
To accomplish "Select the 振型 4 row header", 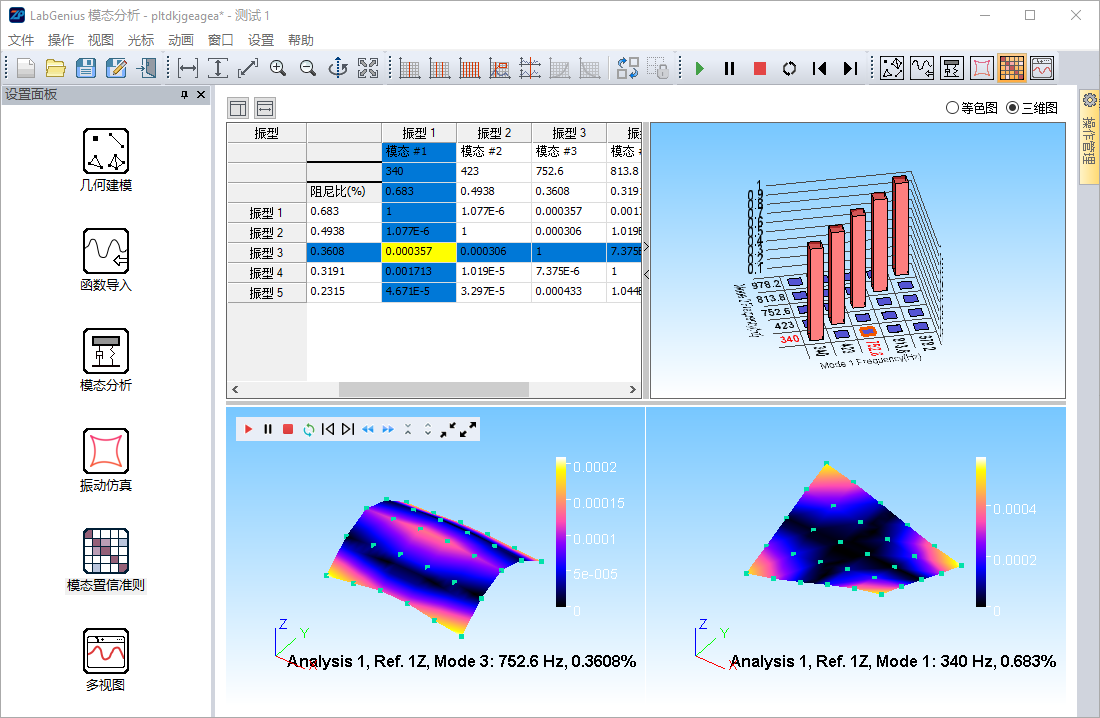I will point(266,273).
